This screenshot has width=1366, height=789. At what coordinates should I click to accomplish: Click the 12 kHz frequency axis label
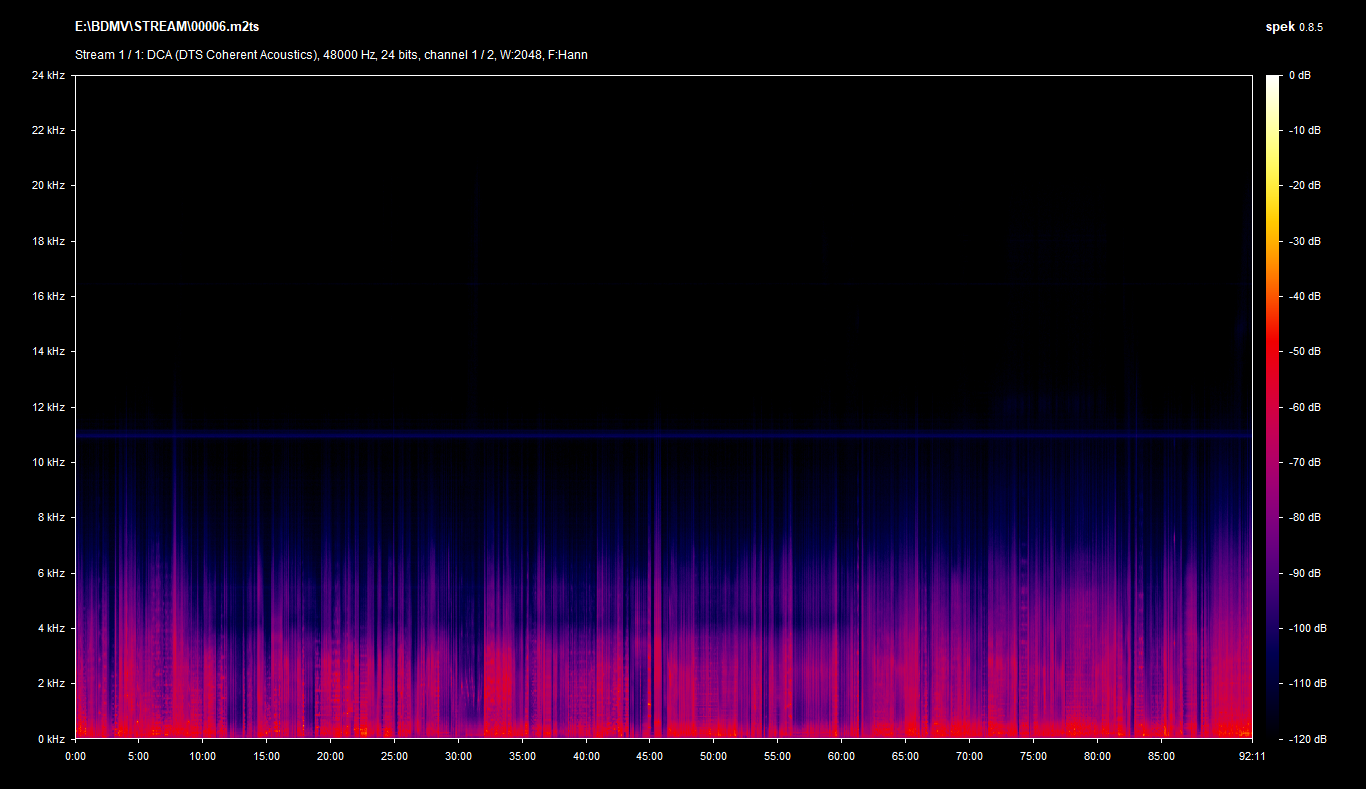(x=48, y=407)
